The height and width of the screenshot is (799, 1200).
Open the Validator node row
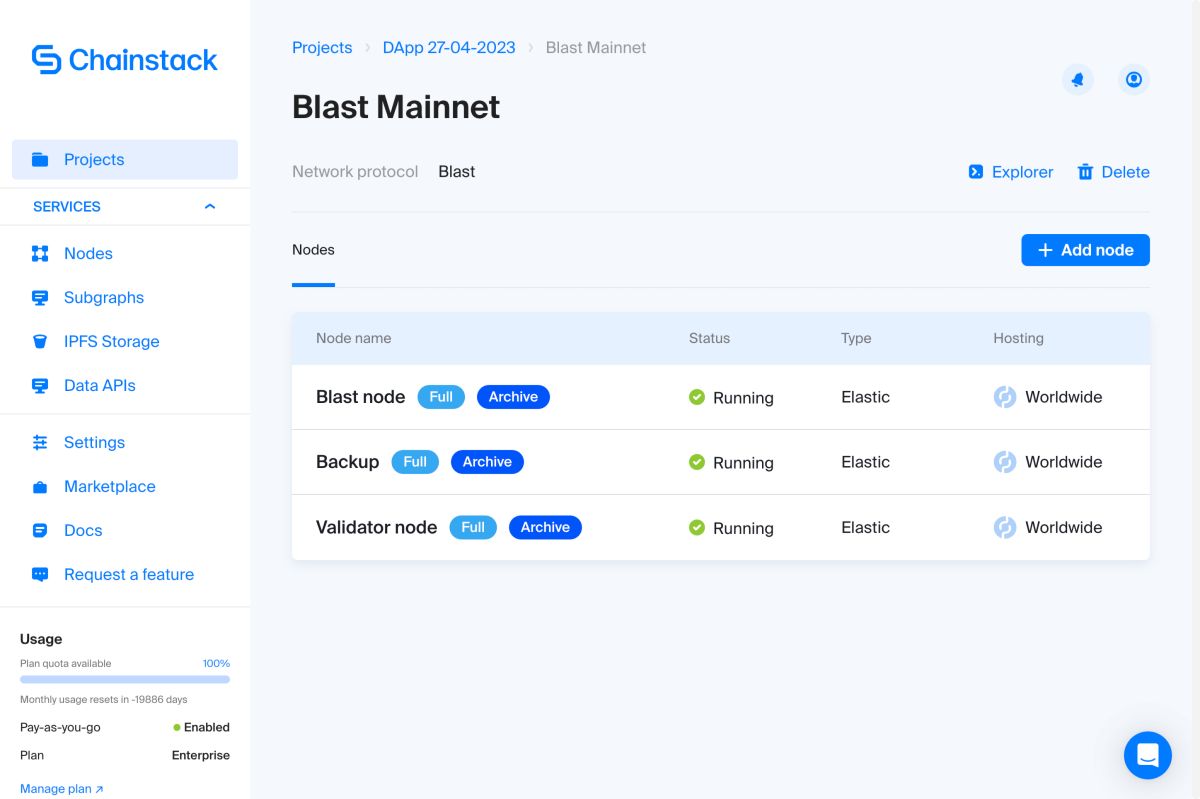pos(720,527)
